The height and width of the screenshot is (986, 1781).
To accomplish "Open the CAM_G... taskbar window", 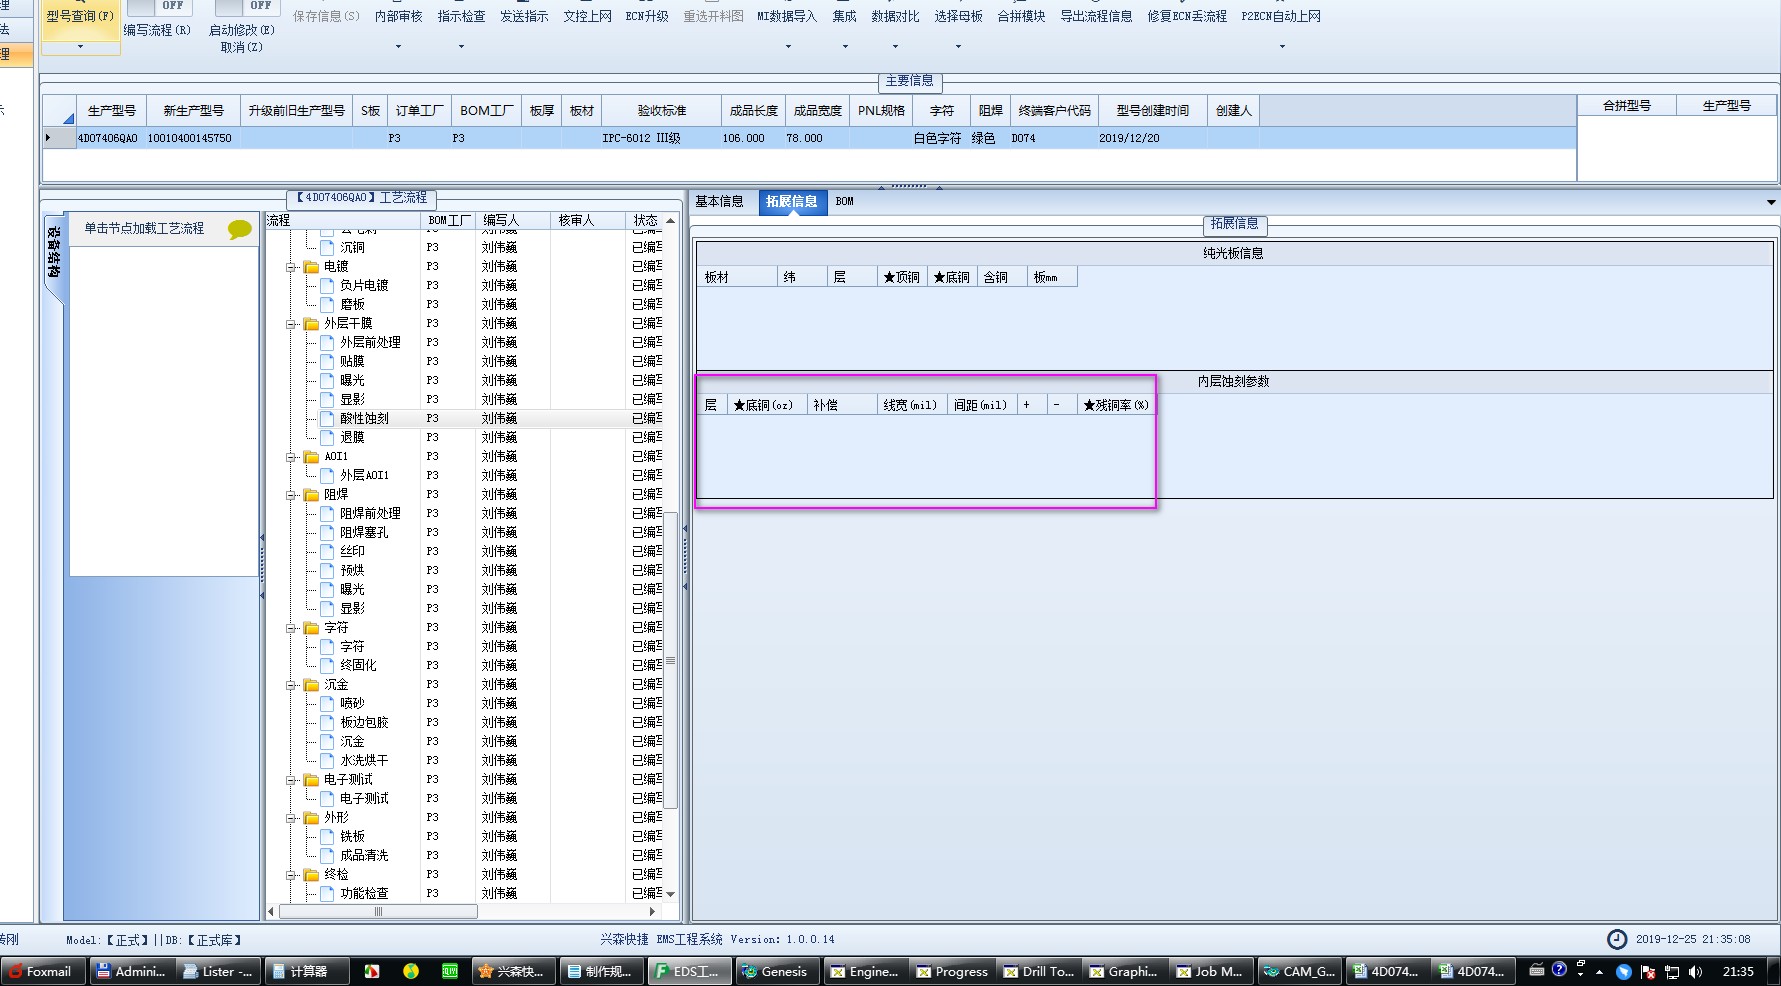I will [x=1299, y=971].
